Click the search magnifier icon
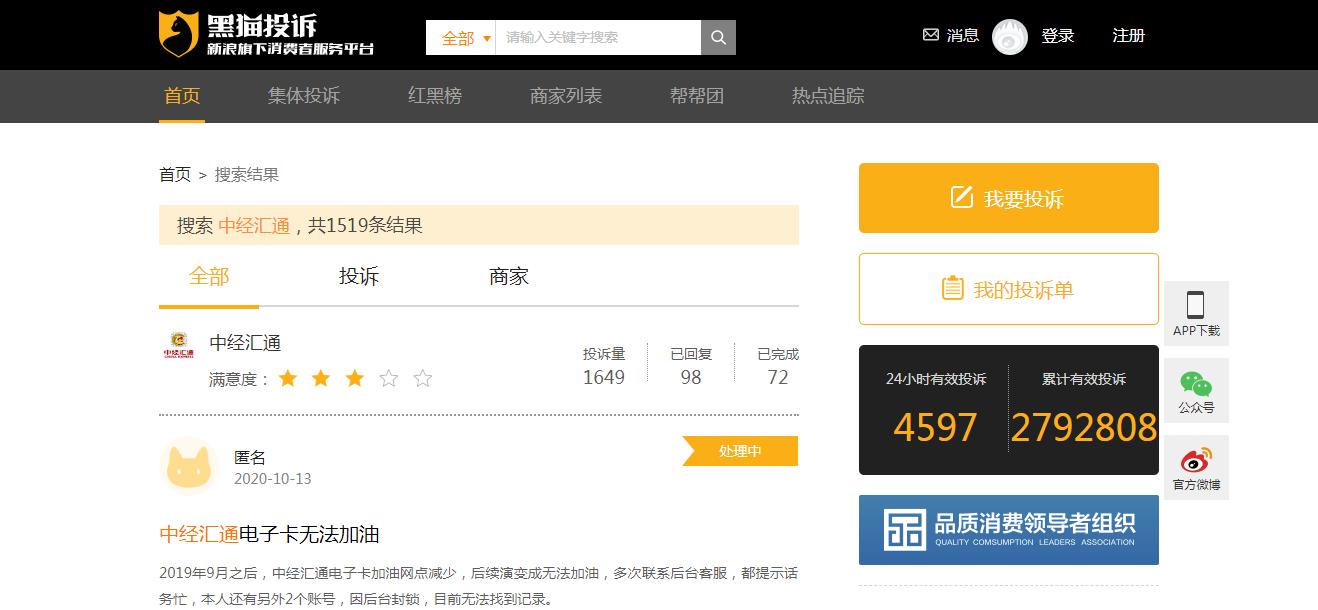Viewport: 1318px width, 610px height. click(x=718, y=36)
